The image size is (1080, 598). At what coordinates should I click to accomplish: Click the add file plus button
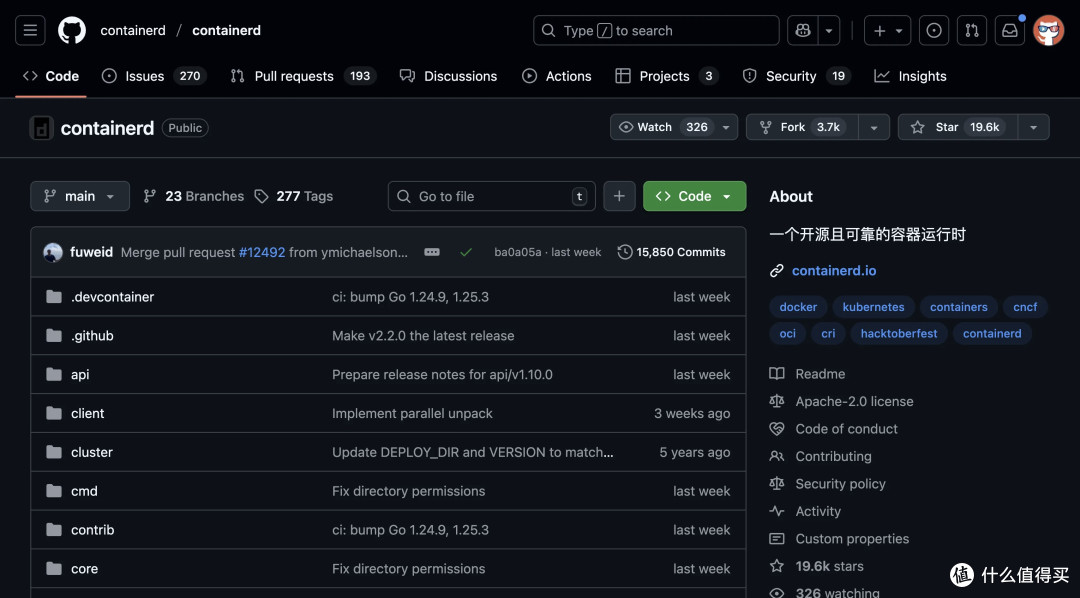click(619, 196)
